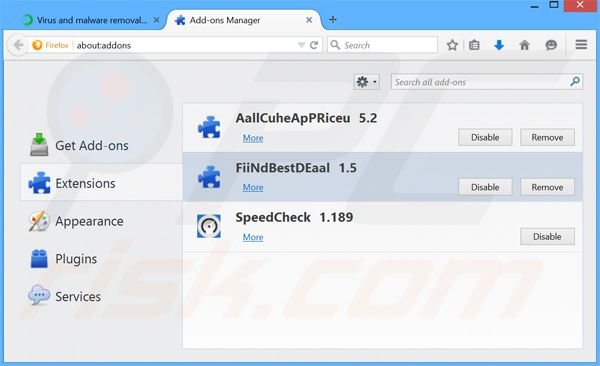This screenshot has width=600, height=366.
Task: Select the FiiNdBestDEaal 1.5 title text
Action: coord(296,168)
